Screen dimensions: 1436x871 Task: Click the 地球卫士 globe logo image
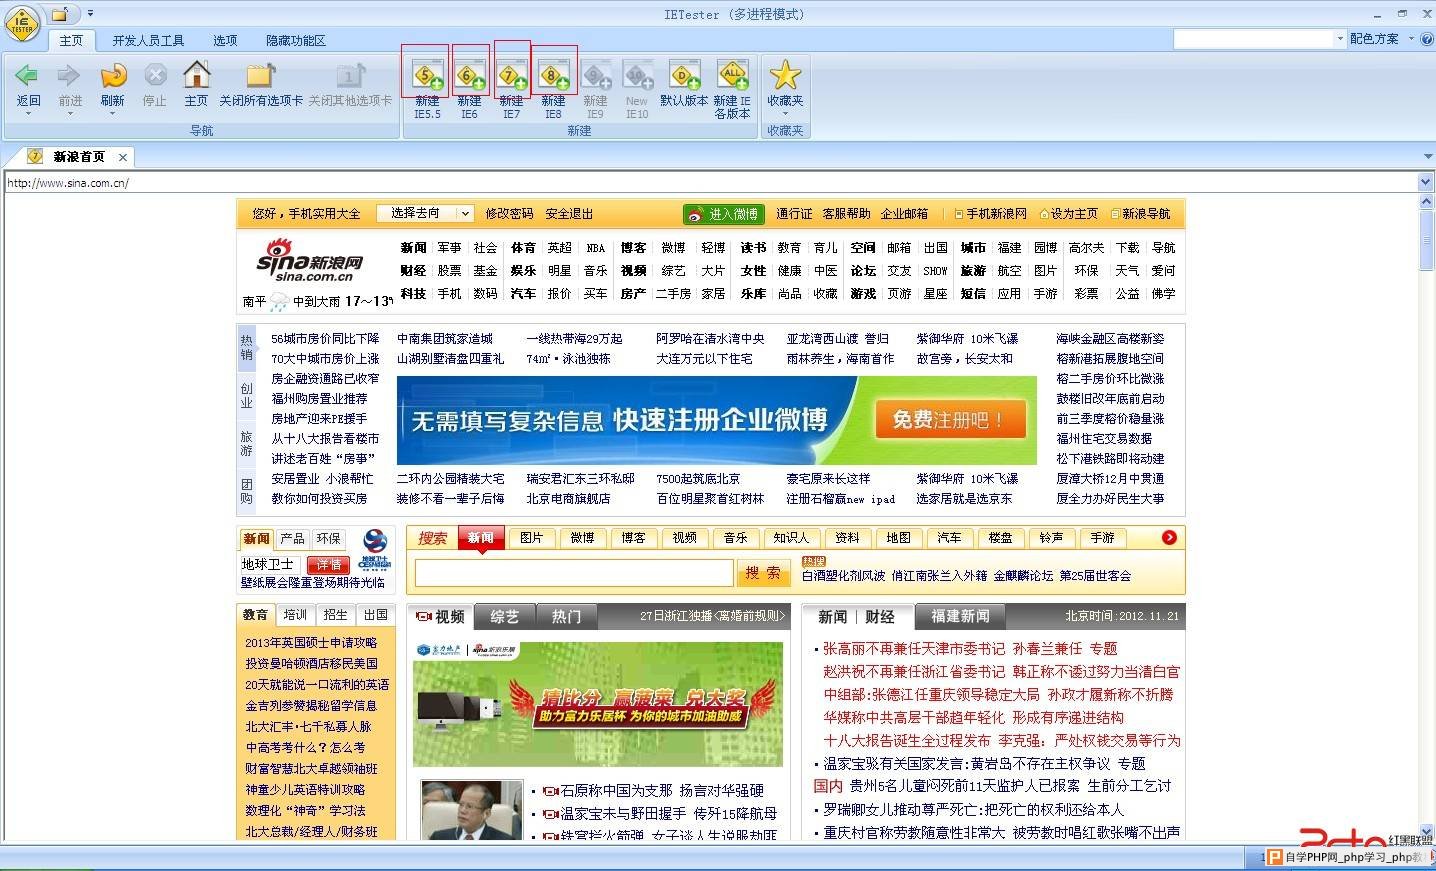point(375,548)
